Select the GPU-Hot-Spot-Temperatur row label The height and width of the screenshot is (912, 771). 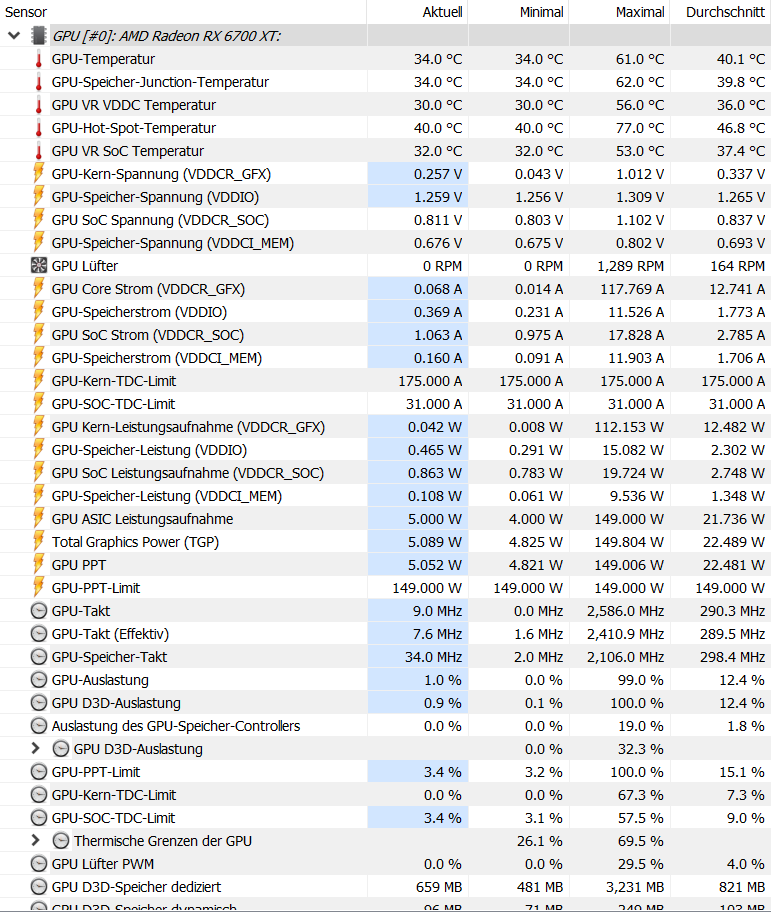click(134, 128)
